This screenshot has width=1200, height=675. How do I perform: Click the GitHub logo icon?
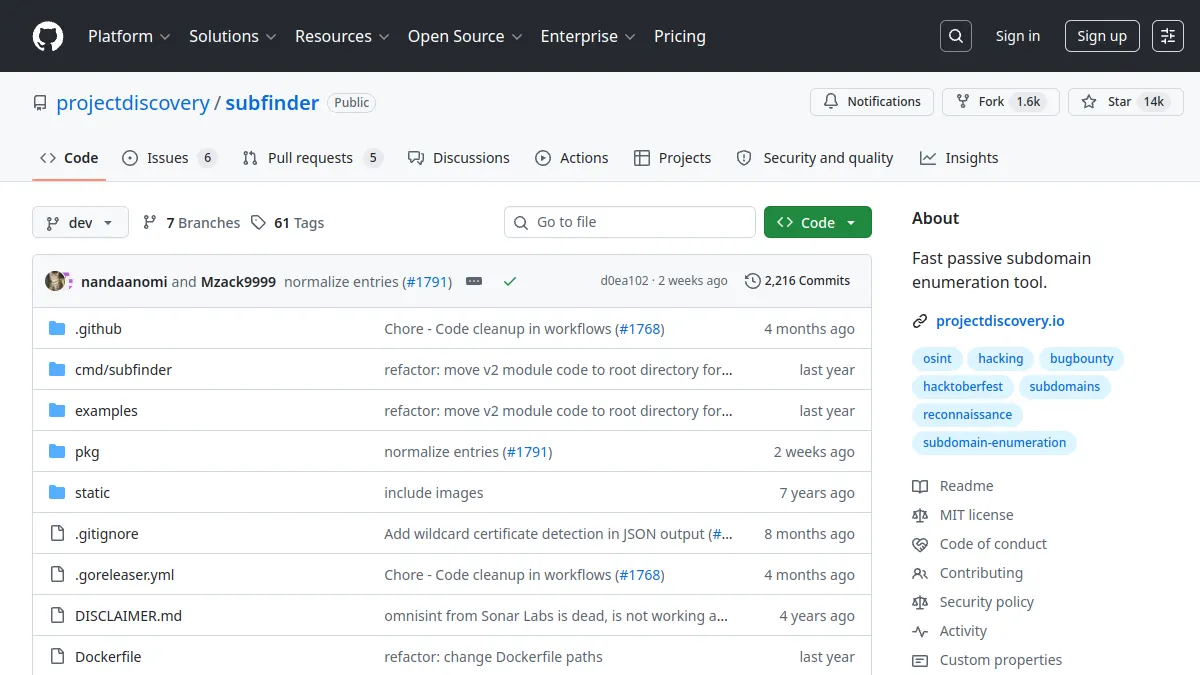click(x=48, y=36)
